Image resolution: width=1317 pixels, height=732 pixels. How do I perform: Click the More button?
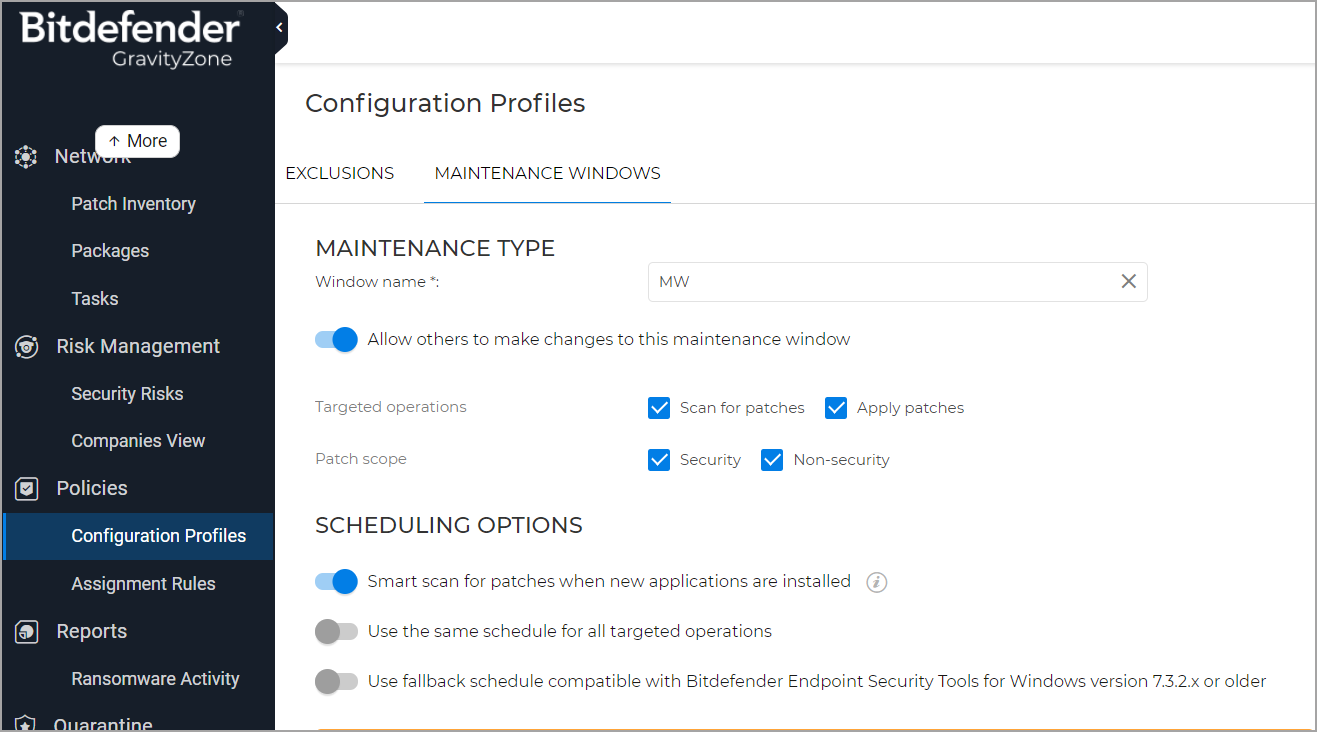click(x=137, y=141)
